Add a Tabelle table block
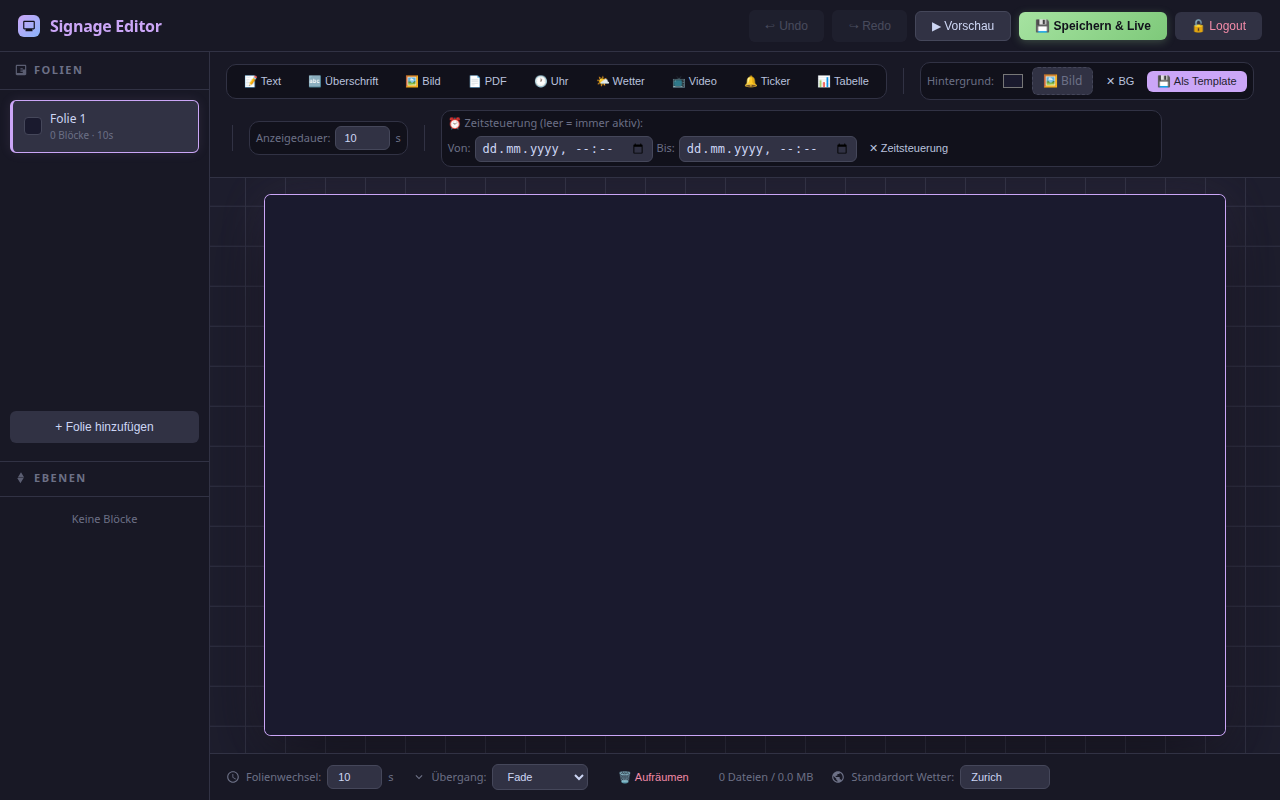1280x800 pixels. (843, 81)
